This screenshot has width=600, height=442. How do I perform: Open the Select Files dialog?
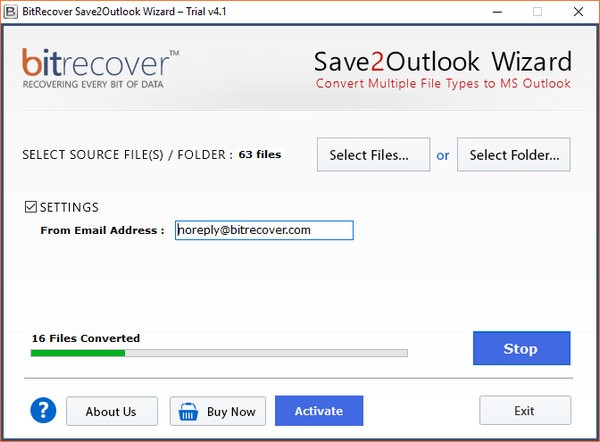coord(373,155)
